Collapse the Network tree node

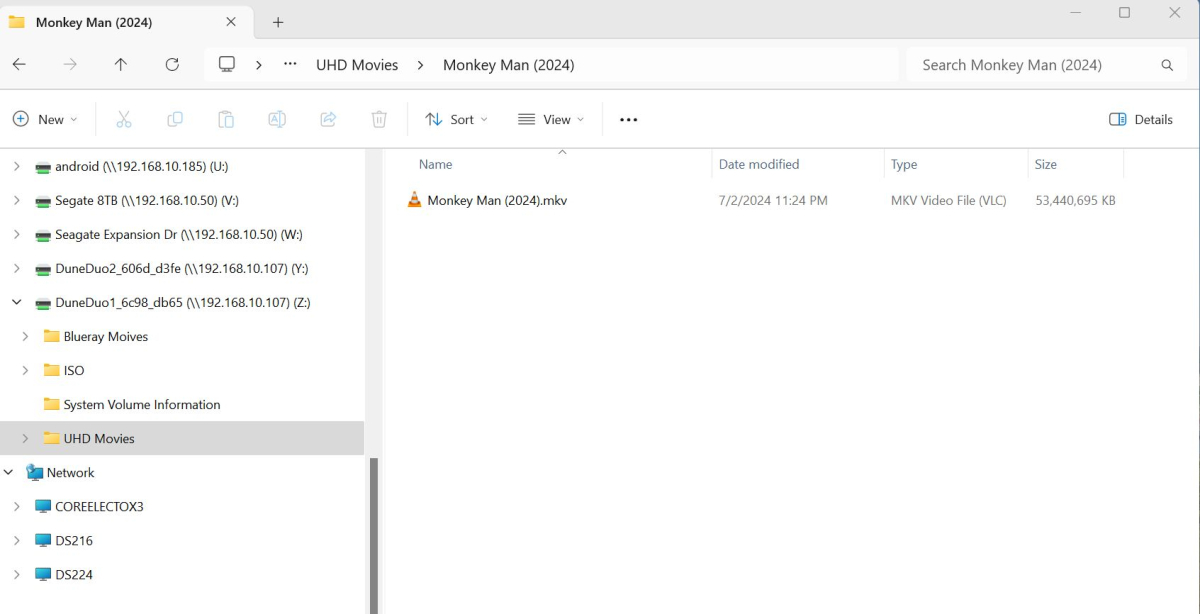(8, 472)
